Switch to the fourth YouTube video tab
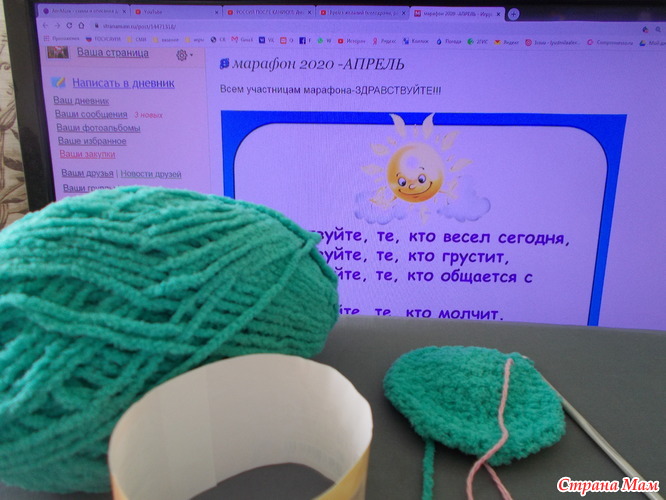666x500 pixels. point(363,13)
